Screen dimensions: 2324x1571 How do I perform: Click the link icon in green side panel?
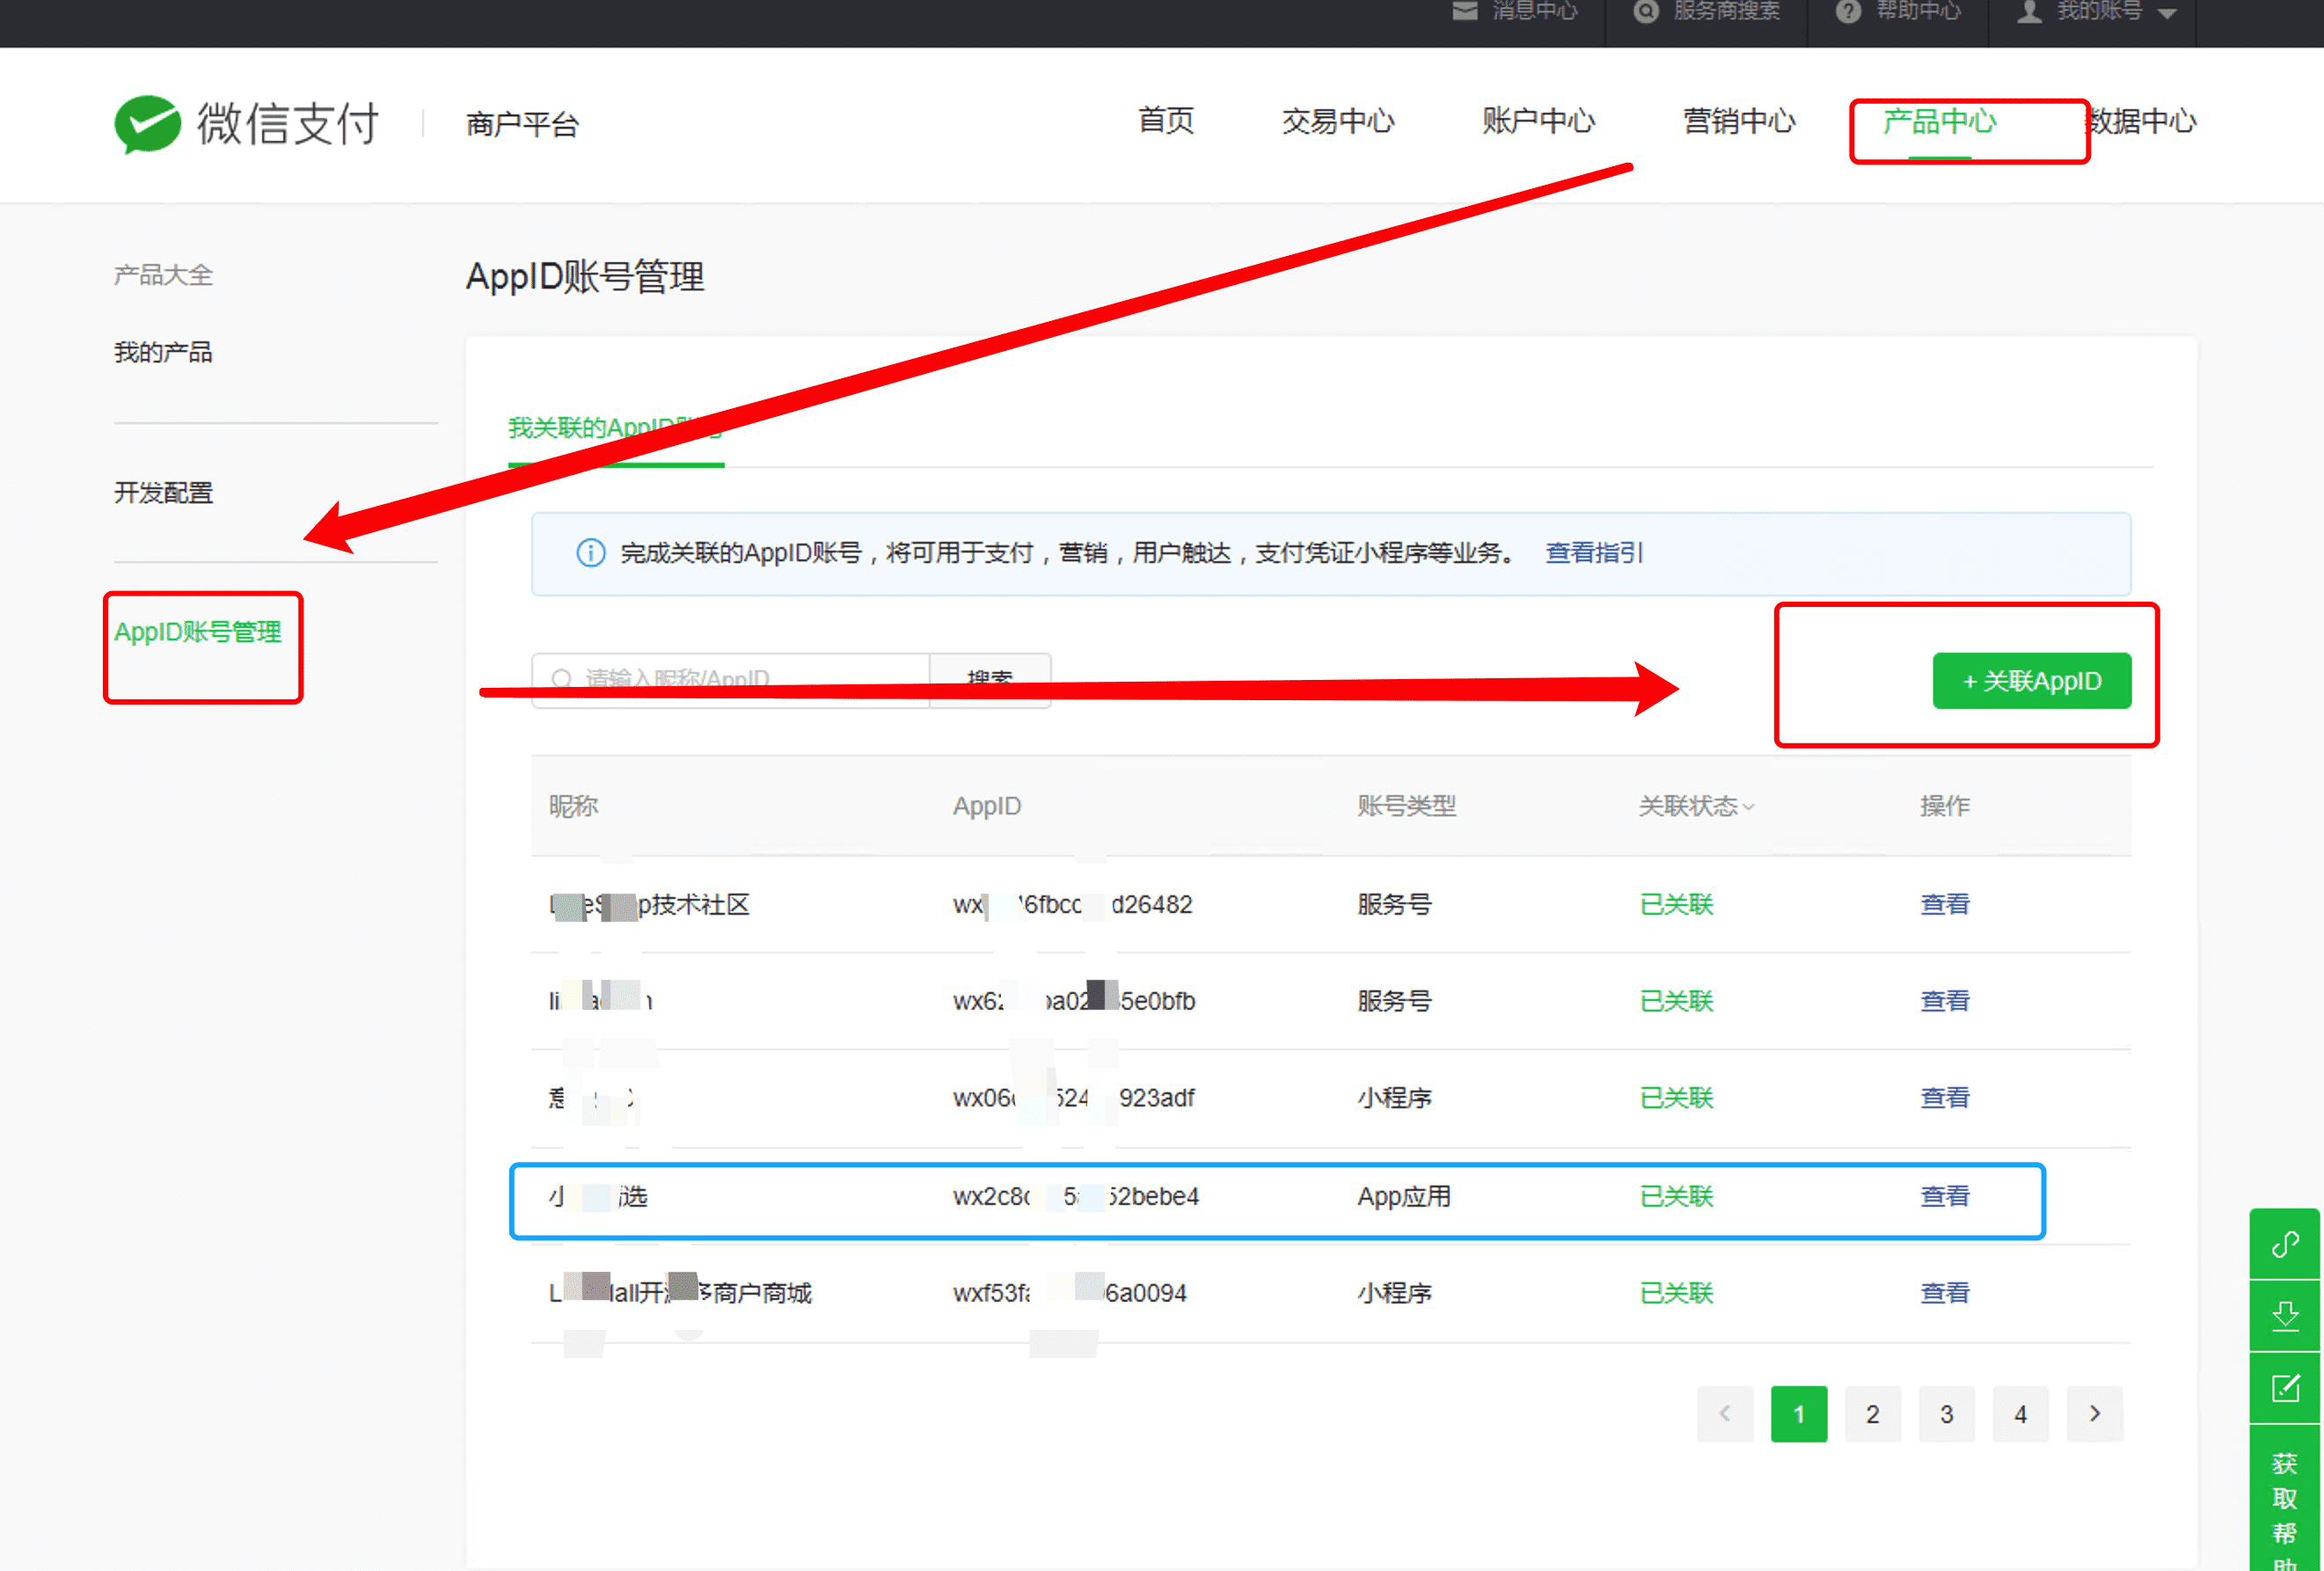(2285, 1244)
